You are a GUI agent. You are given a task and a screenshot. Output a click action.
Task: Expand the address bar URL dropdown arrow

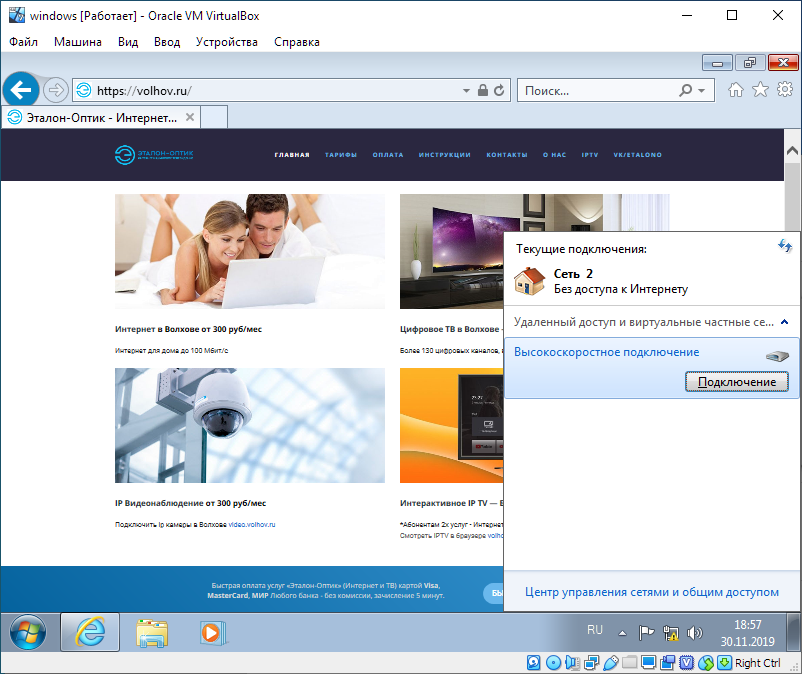tap(466, 91)
